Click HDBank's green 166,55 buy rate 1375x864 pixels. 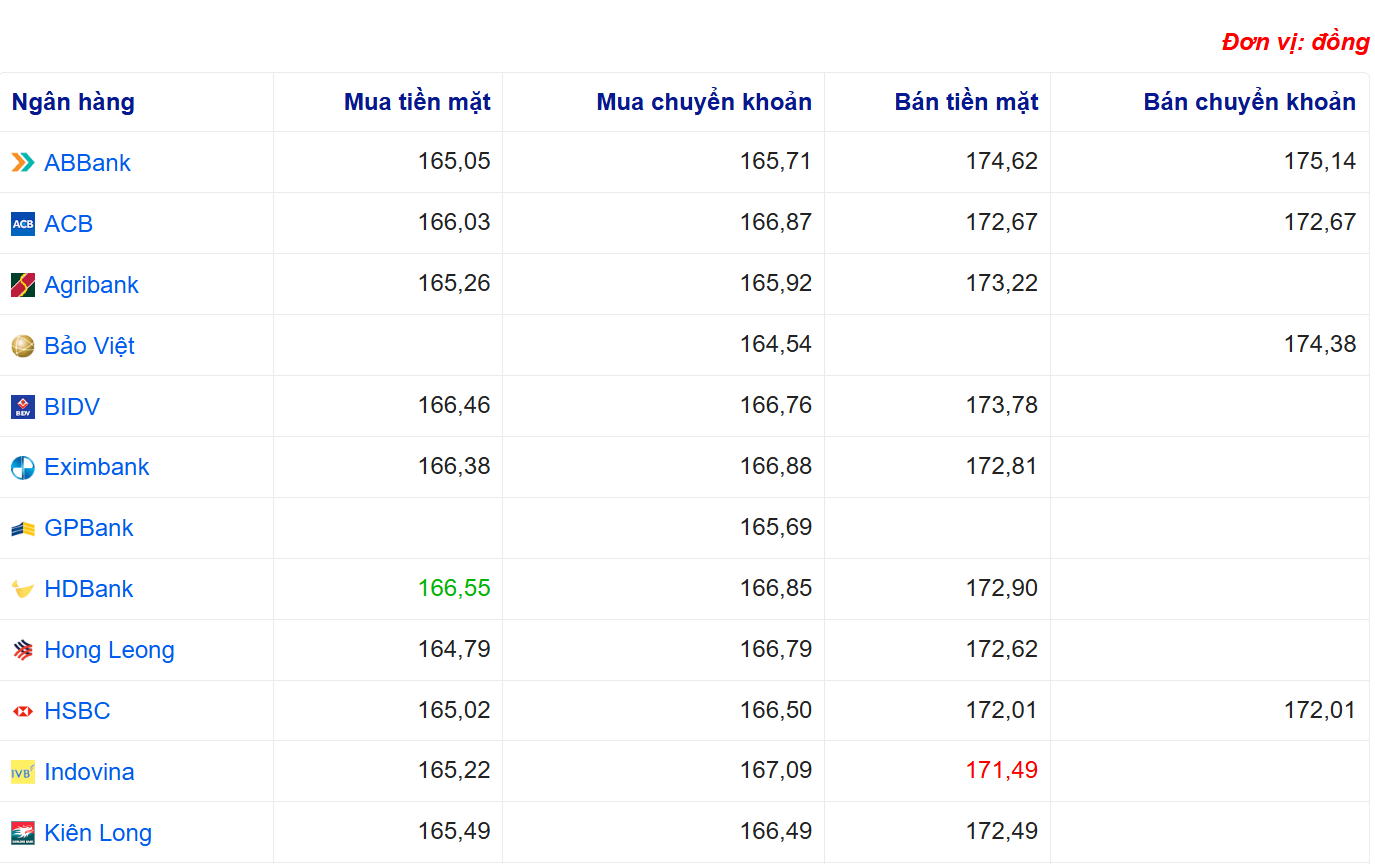click(454, 588)
